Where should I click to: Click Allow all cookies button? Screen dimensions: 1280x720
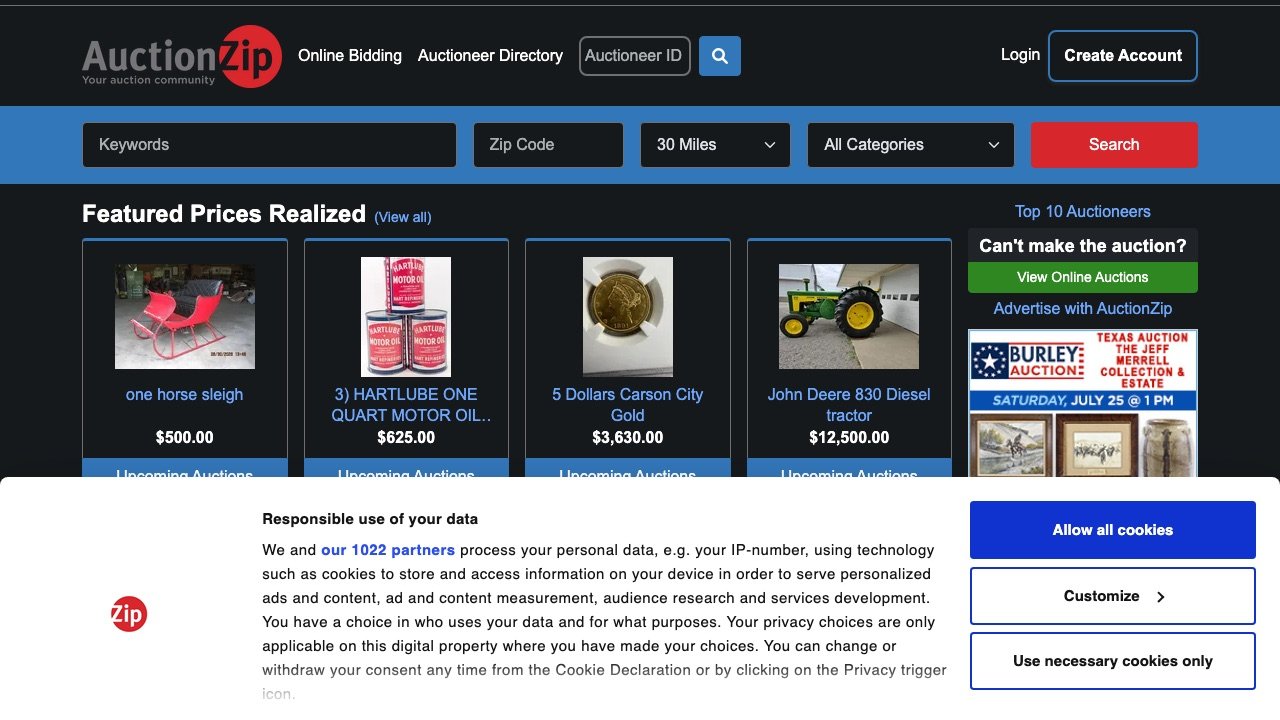(1113, 530)
